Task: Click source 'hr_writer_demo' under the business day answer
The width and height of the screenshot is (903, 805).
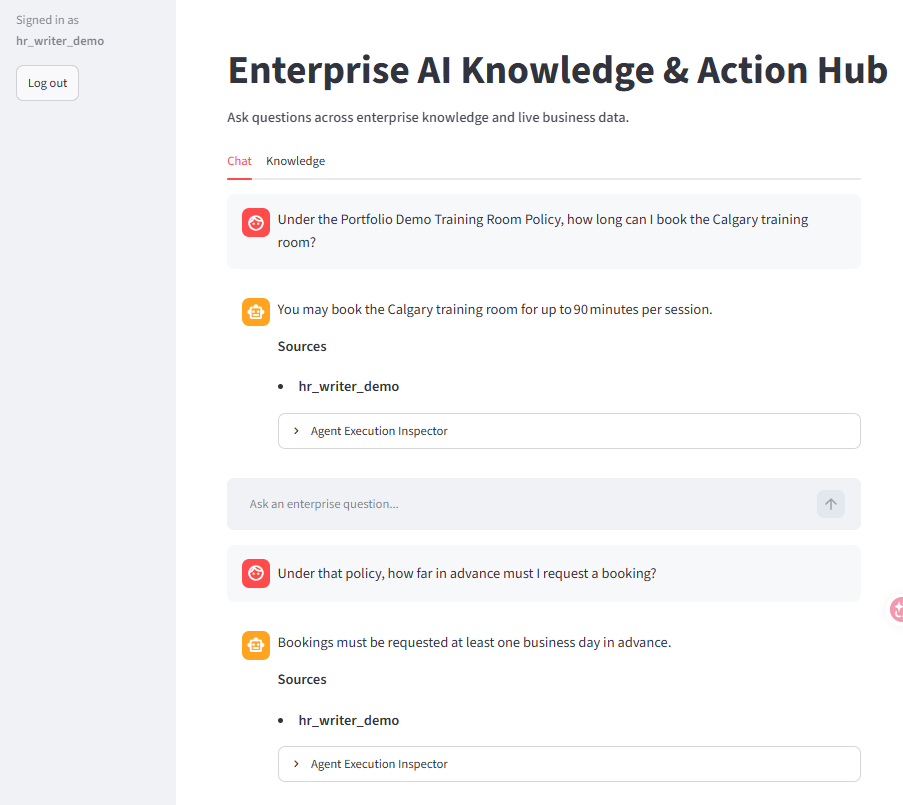Action: (348, 720)
